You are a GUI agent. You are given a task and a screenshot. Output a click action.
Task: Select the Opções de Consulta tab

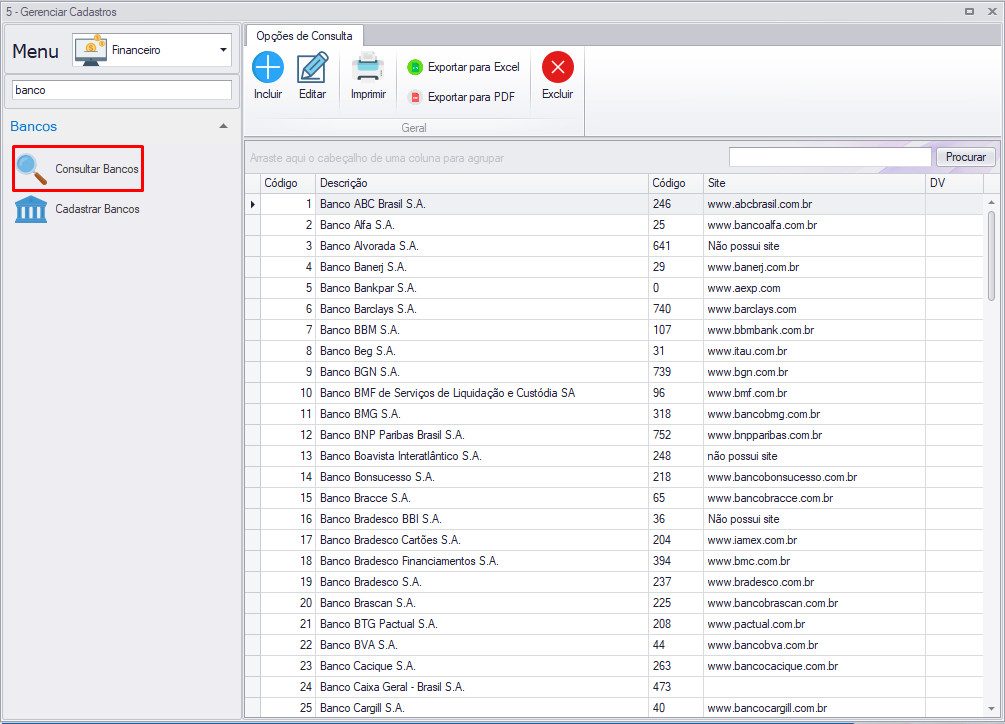pos(304,36)
